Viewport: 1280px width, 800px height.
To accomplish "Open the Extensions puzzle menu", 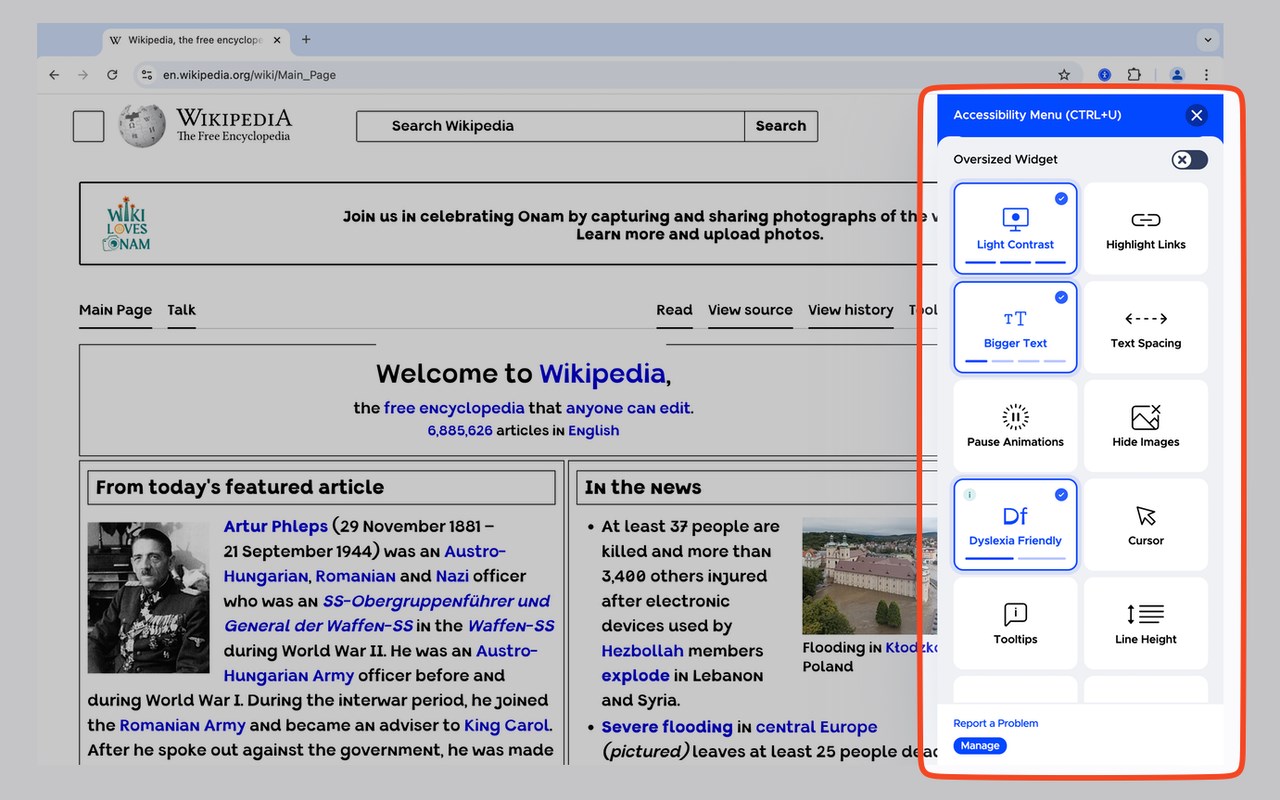I will pyautogui.click(x=1134, y=75).
